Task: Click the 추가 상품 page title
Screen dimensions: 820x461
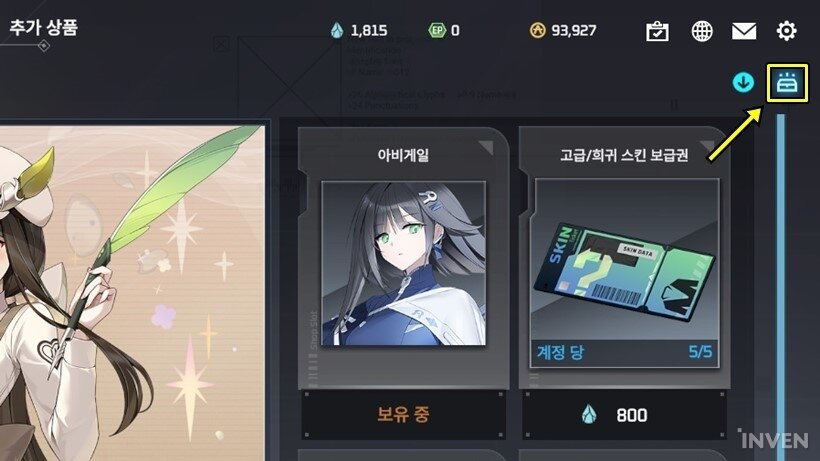Action: click(x=43, y=27)
